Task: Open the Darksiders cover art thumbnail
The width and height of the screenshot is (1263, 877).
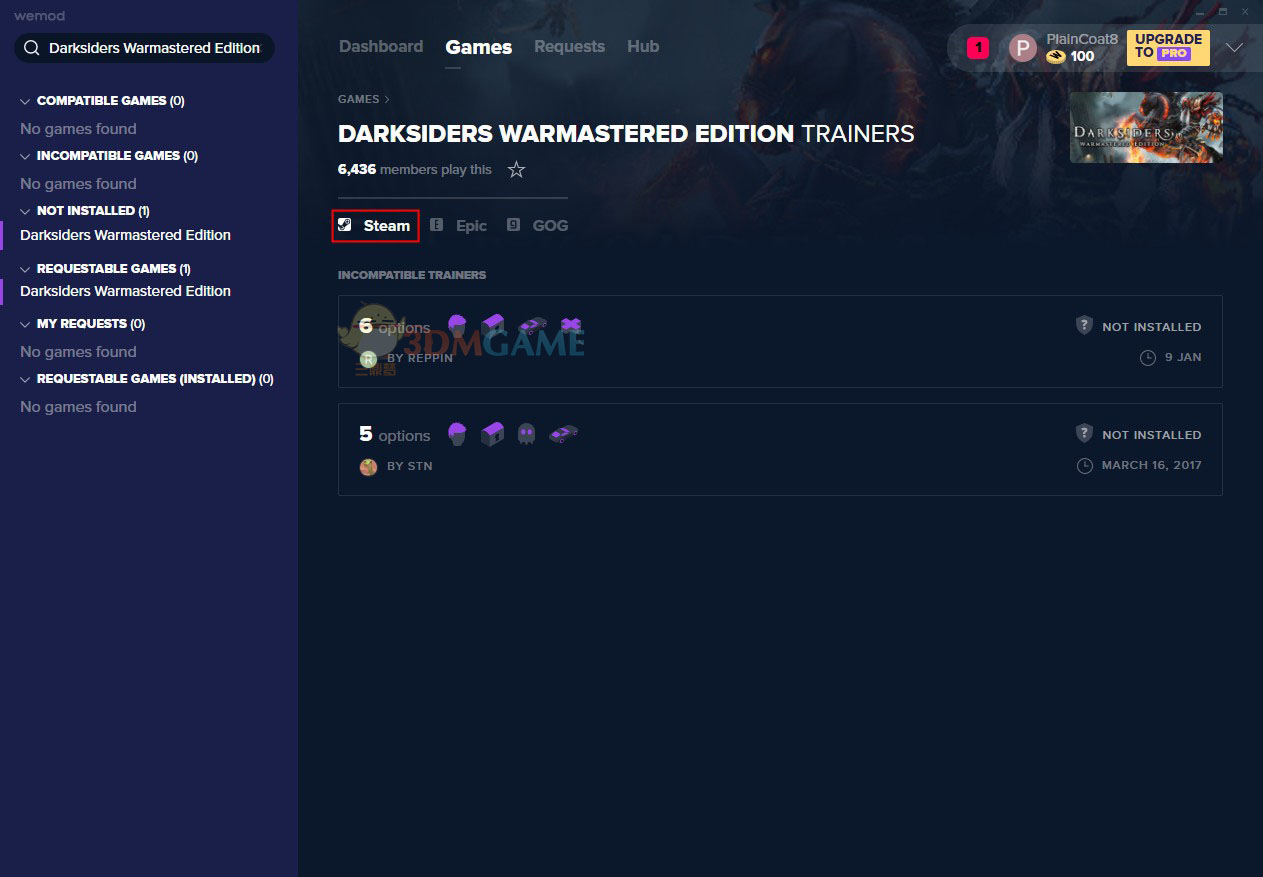Action: pyautogui.click(x=1146, y=128)
